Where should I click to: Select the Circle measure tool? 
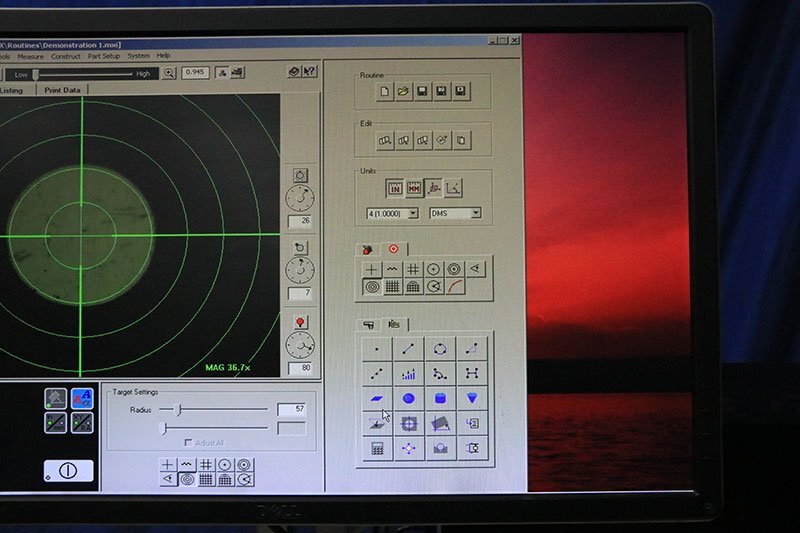point(440,349)
